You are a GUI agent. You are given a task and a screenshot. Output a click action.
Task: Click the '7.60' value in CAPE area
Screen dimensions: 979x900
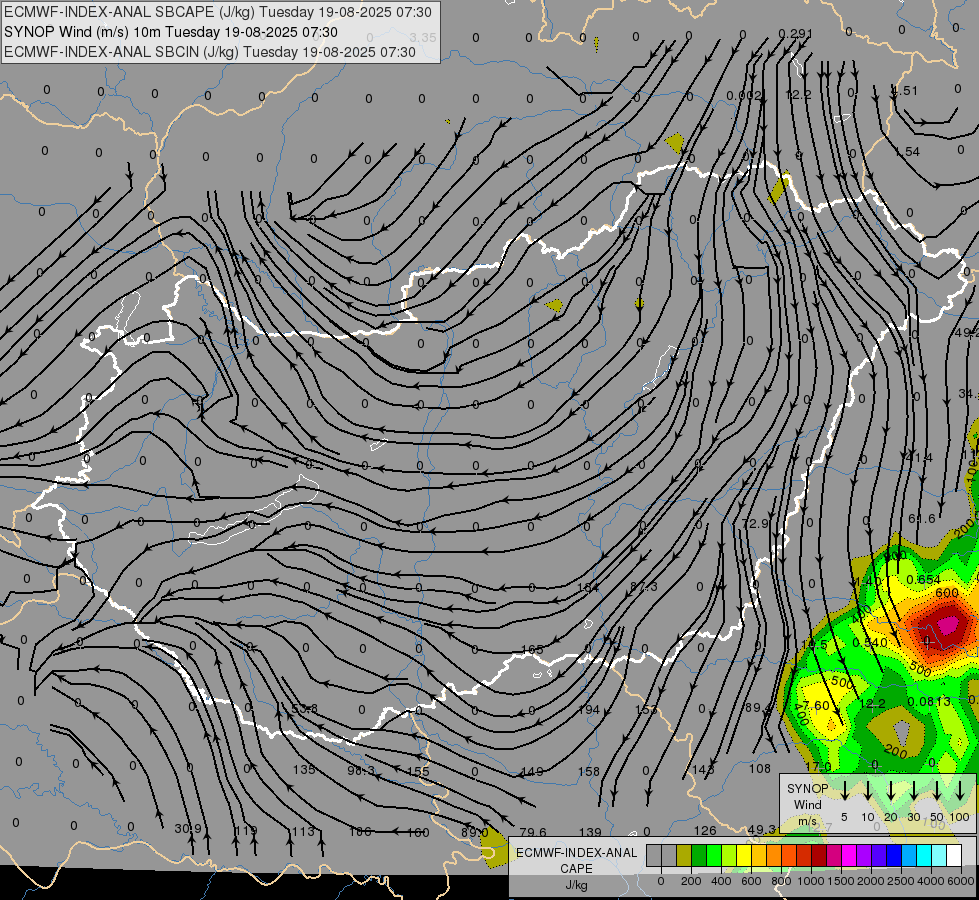816,705
